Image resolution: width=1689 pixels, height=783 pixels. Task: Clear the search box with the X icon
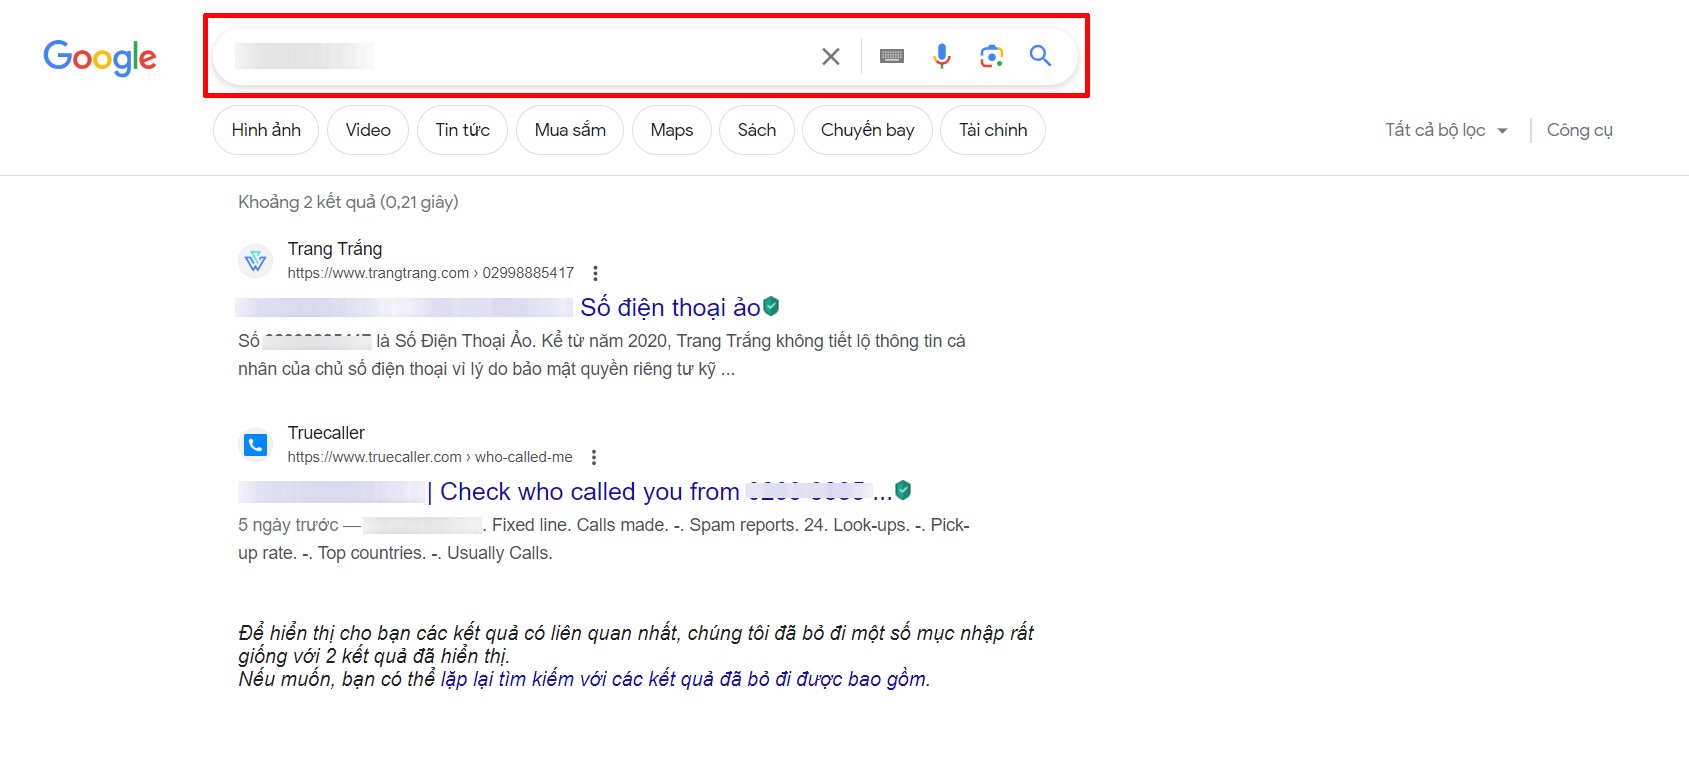coord(831,57)
